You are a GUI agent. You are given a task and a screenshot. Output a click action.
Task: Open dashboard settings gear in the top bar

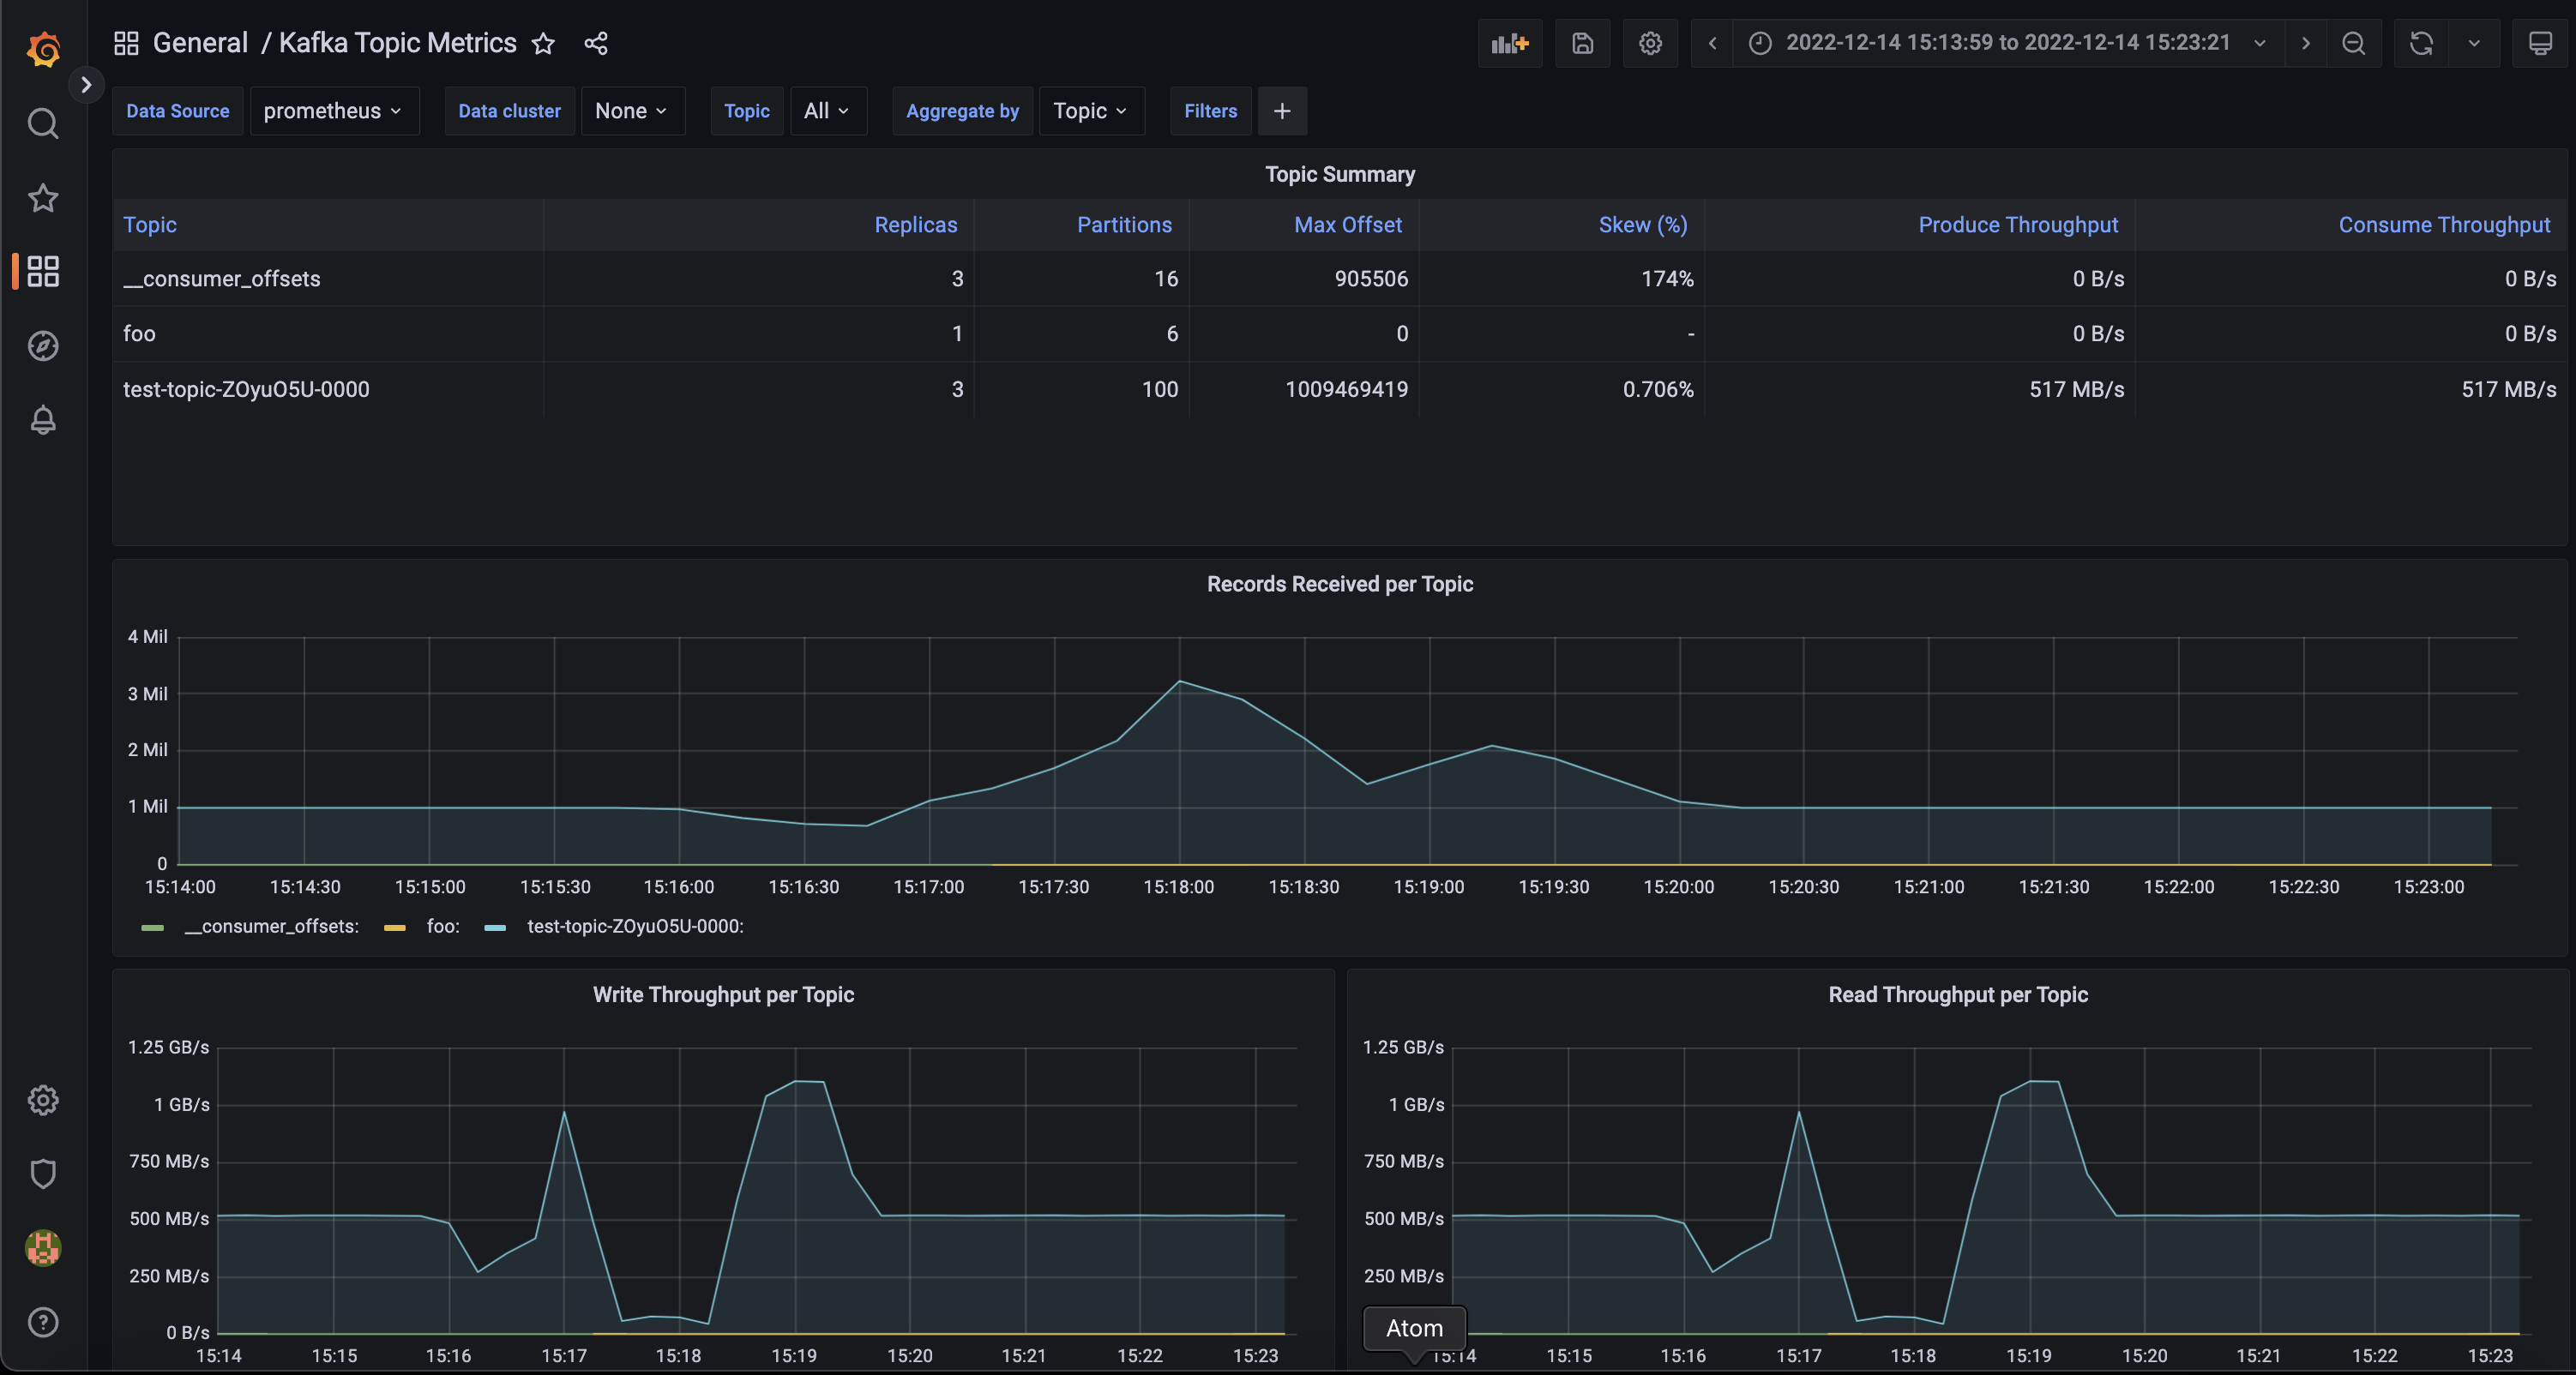(x=1650, y=43)
